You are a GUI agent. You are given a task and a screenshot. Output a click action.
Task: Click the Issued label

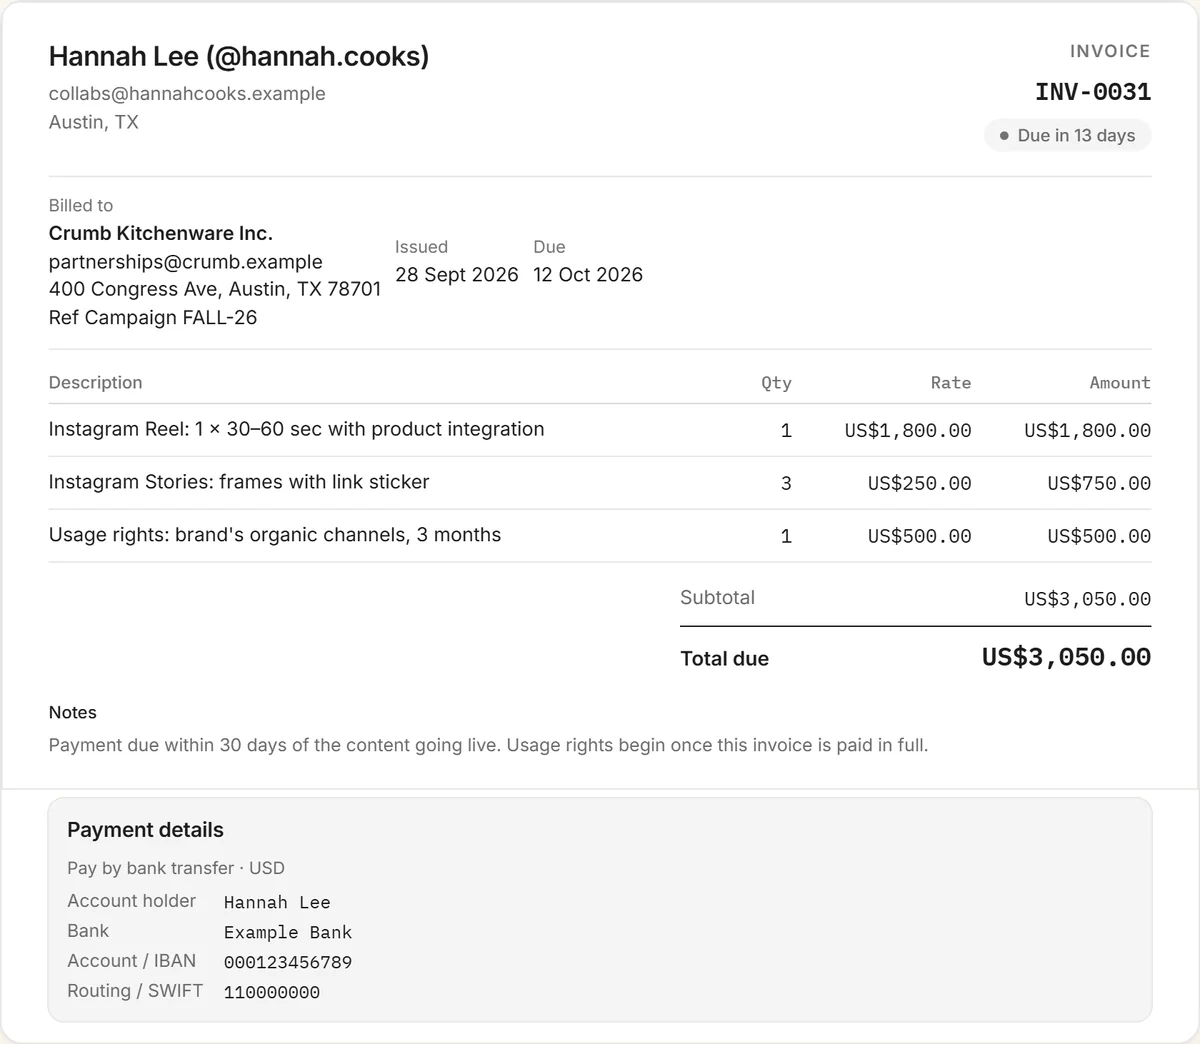(x=421, y=247)
